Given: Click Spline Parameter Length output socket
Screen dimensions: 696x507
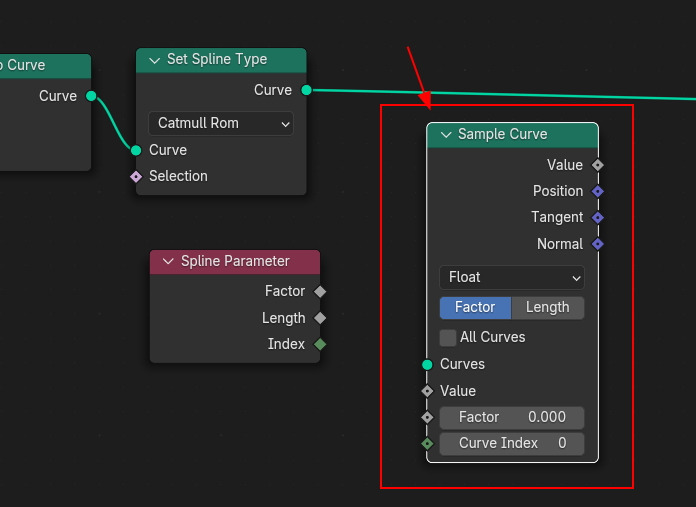Looking at the screenshot, I should point(320,318).
